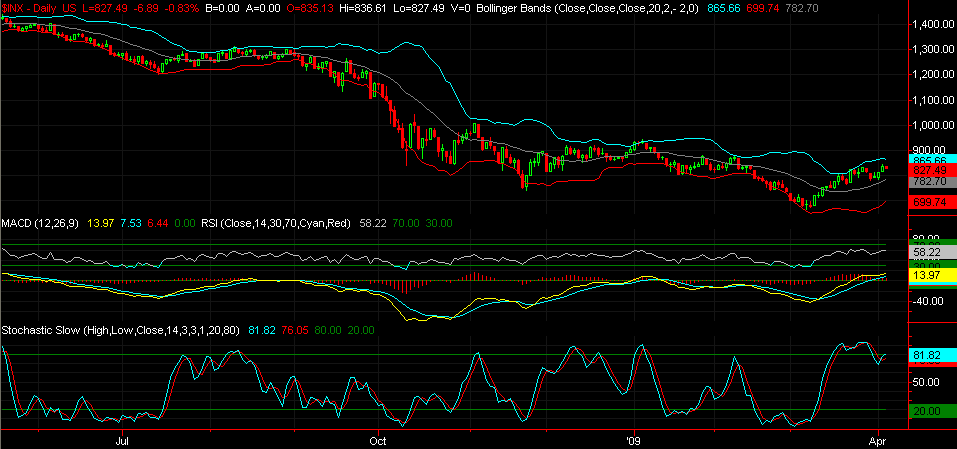Click the green 20.00 value in the stochastic label row
The image size is (957, 449).
[362, 330]
